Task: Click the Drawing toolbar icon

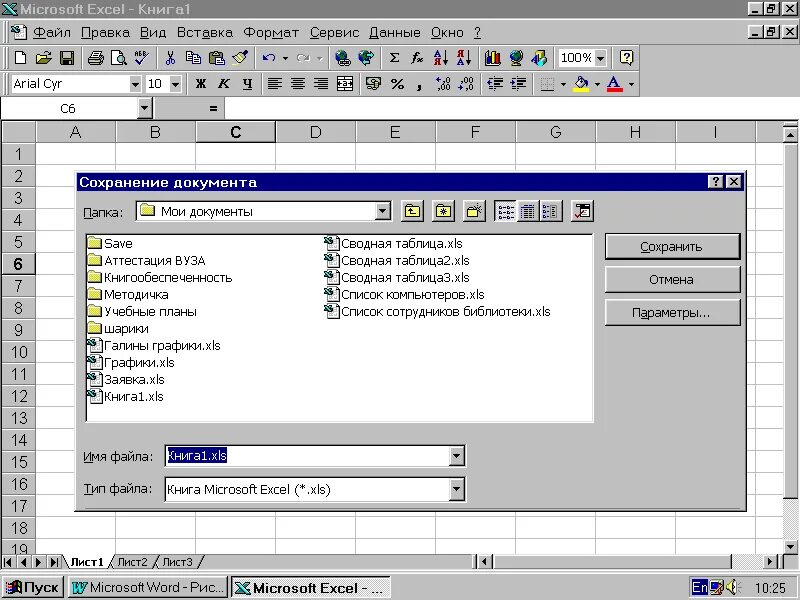Action: tap(539, 58)
